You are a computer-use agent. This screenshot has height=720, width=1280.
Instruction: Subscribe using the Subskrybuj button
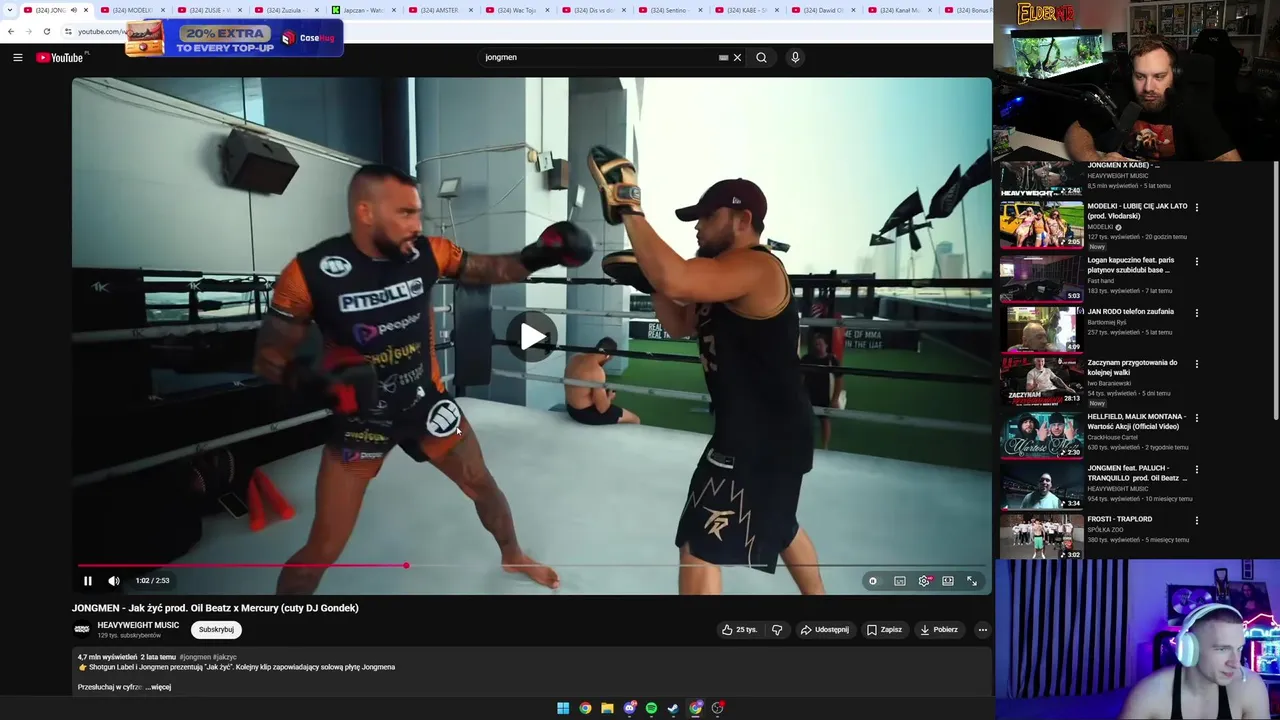[x=216, y=630]
